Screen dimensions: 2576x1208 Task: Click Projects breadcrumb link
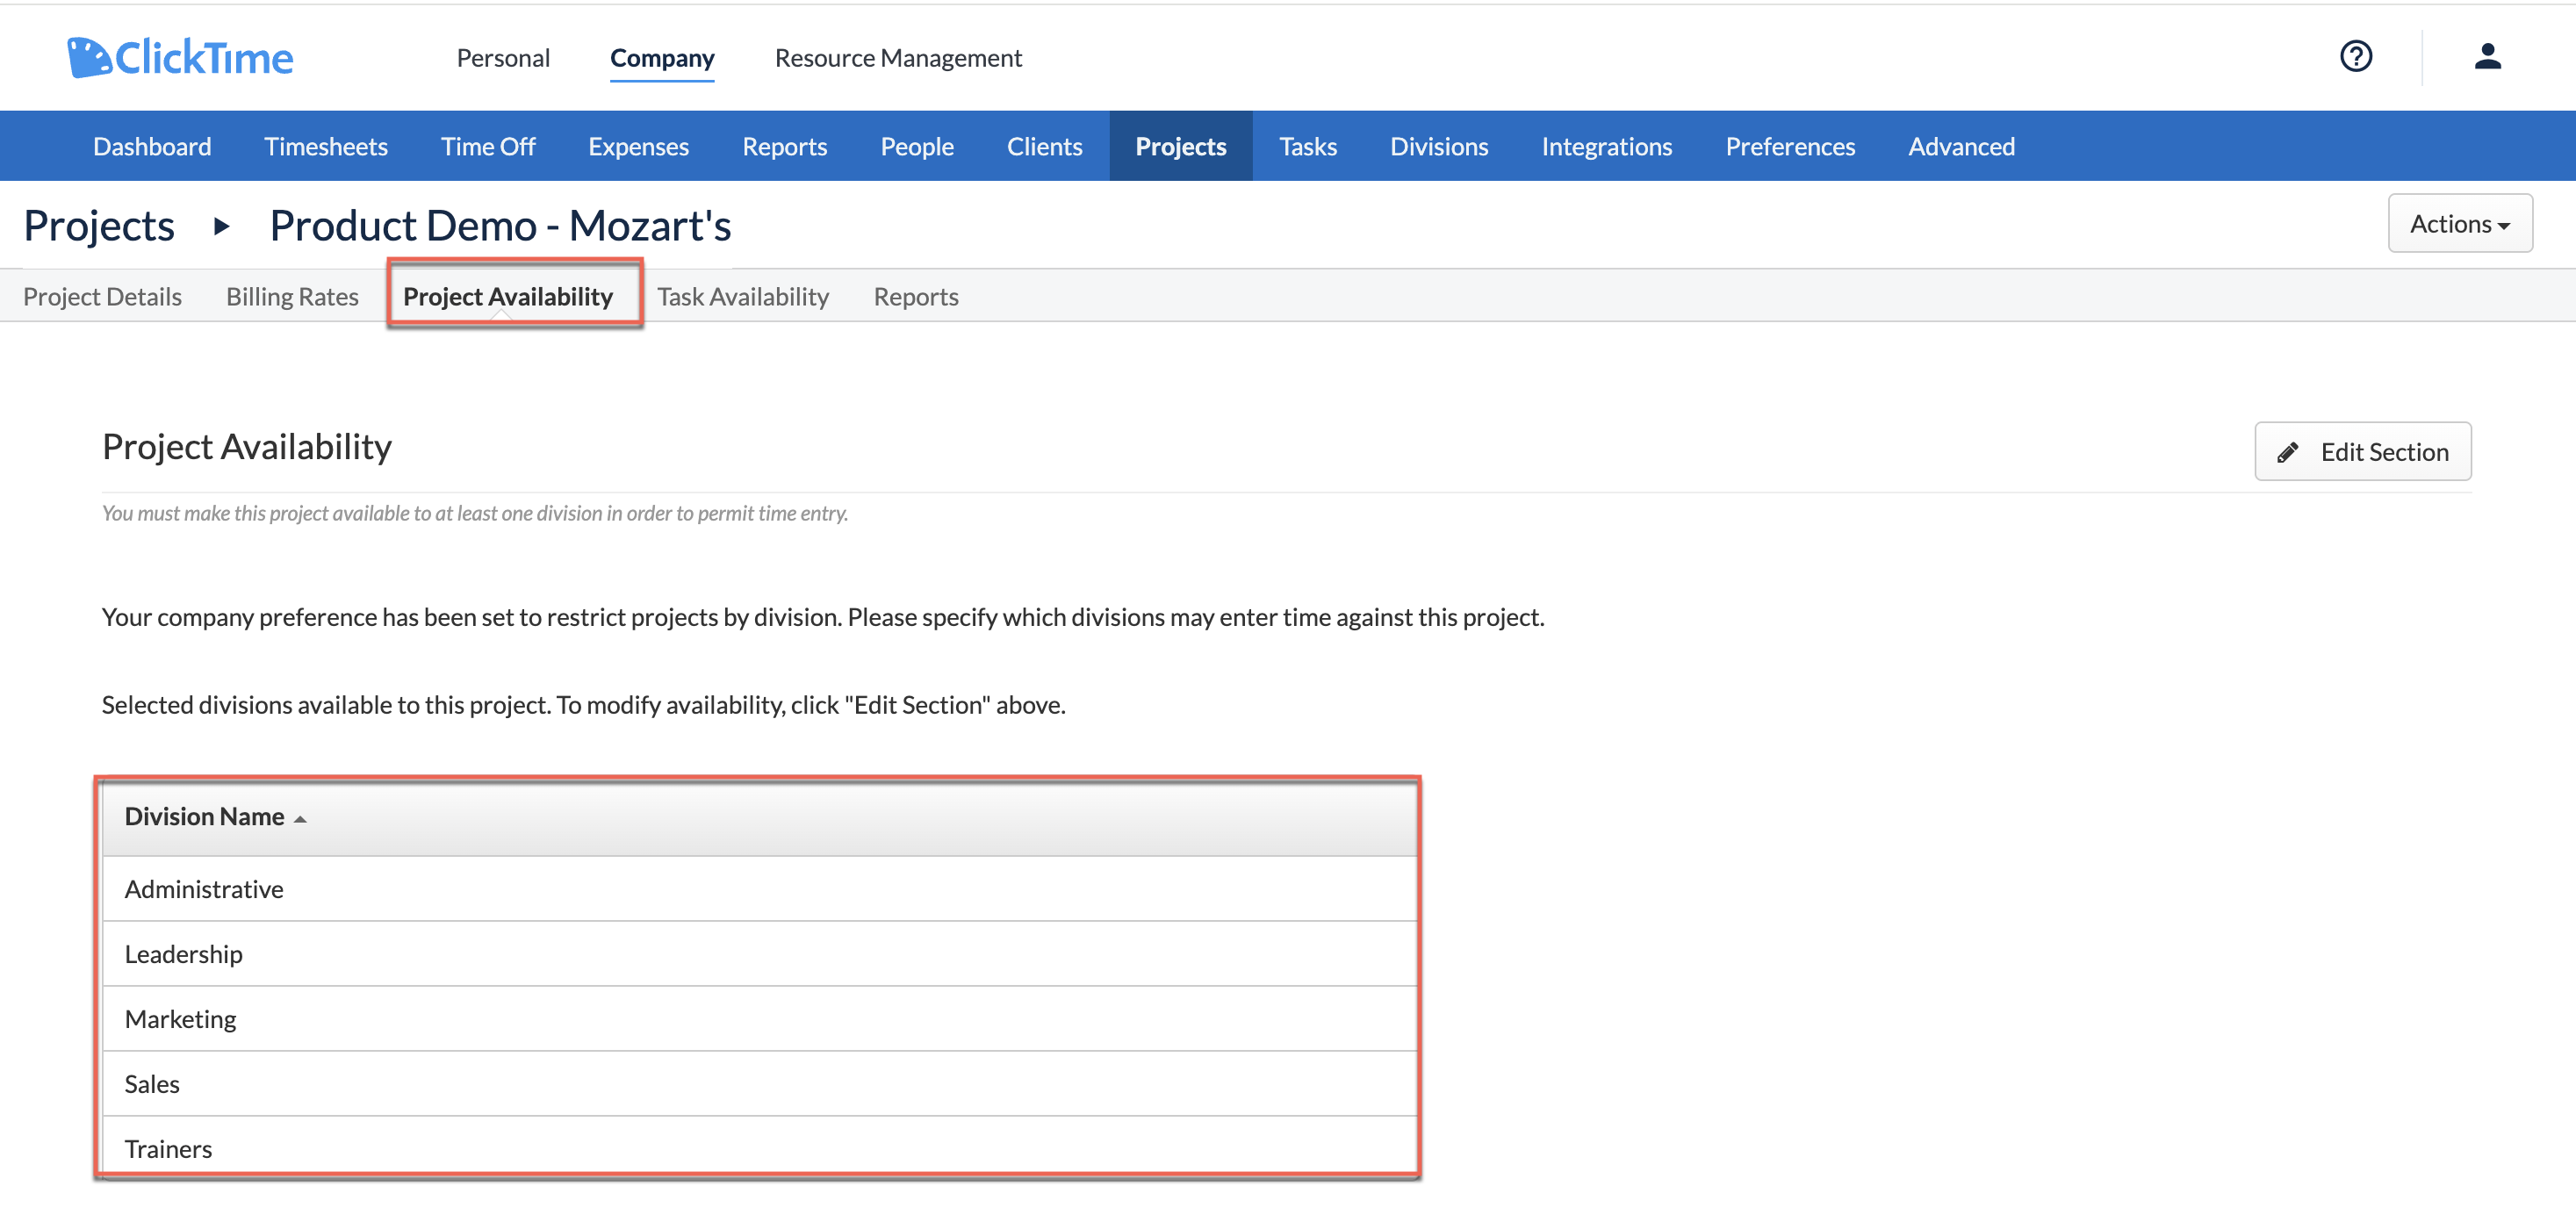(99, 226)
